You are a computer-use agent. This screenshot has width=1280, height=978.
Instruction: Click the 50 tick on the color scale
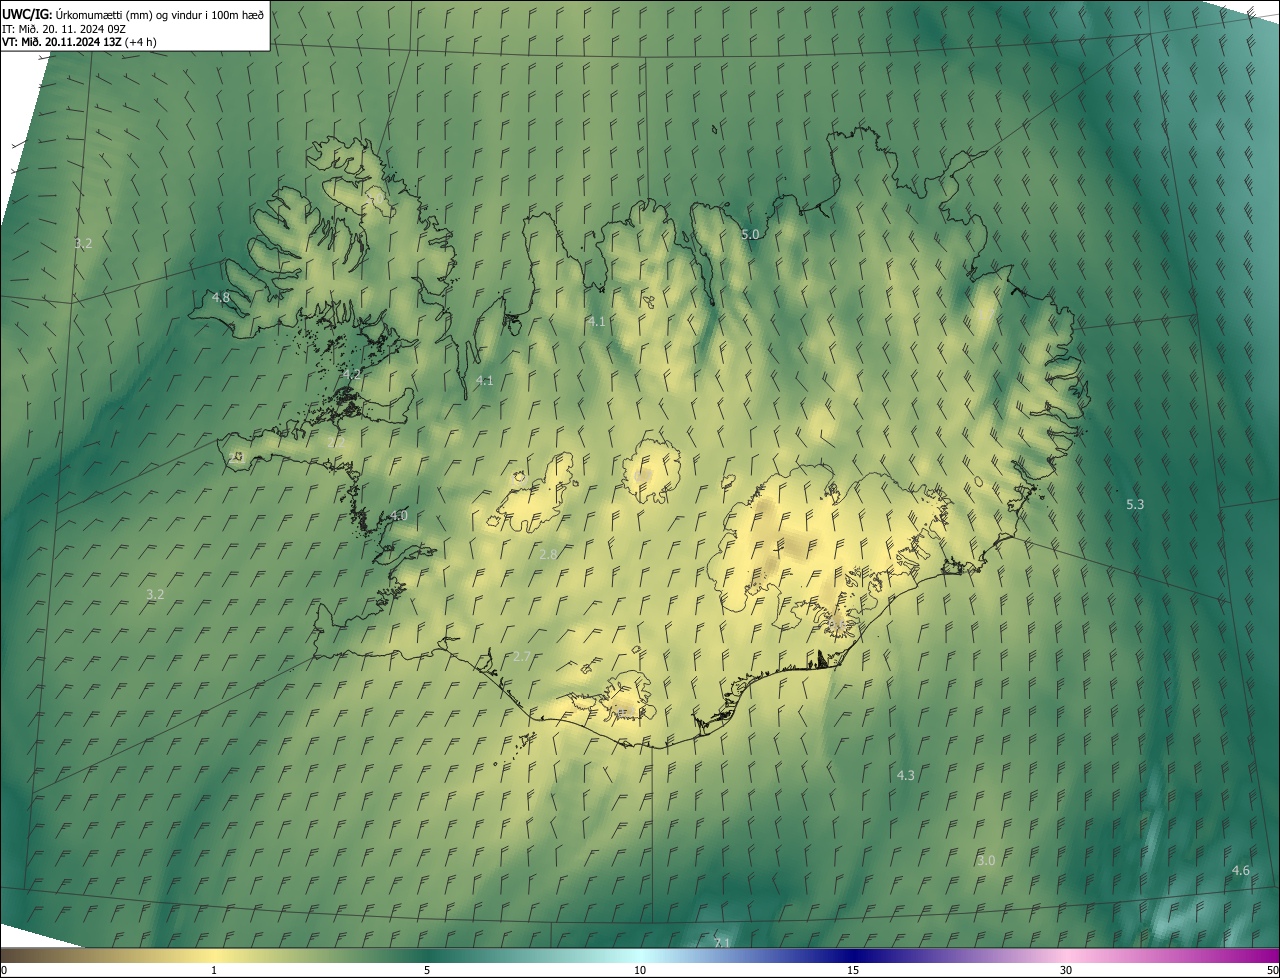(1272, 970)
